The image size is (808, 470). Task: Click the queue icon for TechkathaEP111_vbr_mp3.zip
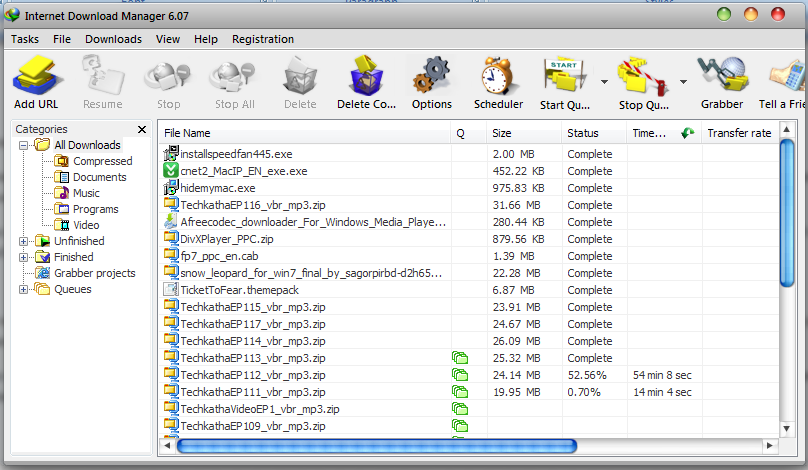pyautogui.click(x=460, y=392)
